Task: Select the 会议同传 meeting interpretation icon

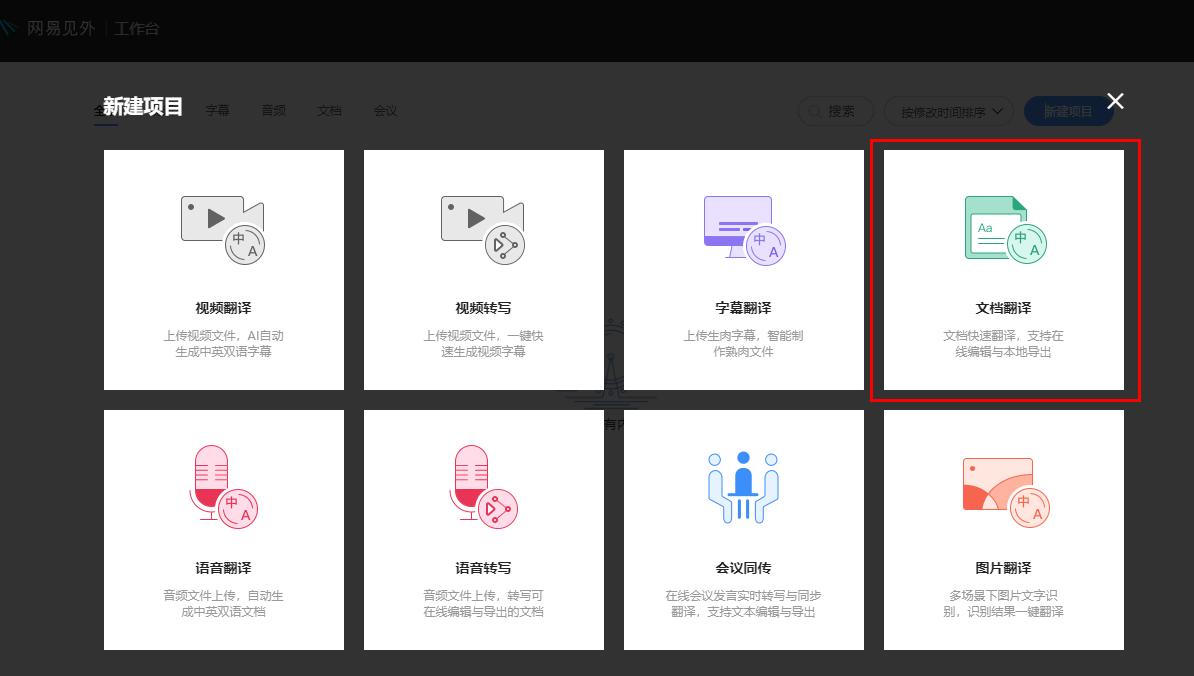Action: (x=743, y=487)
